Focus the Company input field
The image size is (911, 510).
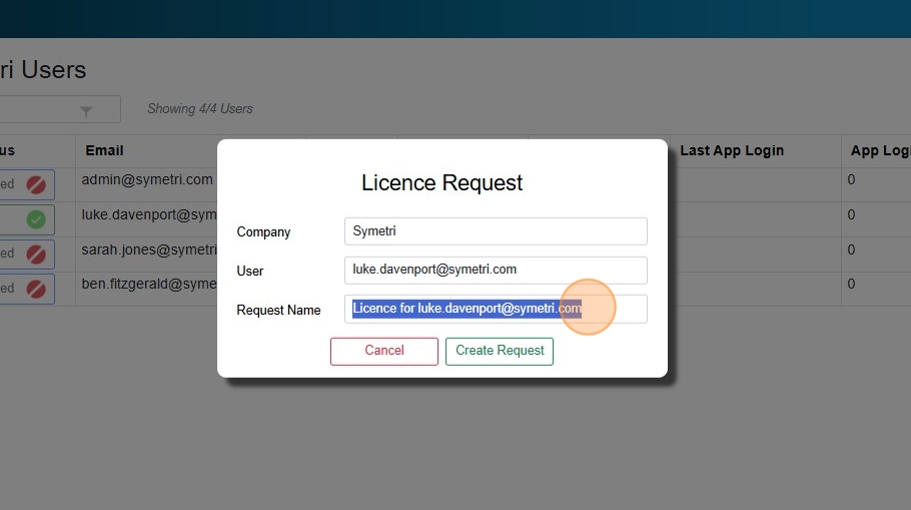pos(495,231)
